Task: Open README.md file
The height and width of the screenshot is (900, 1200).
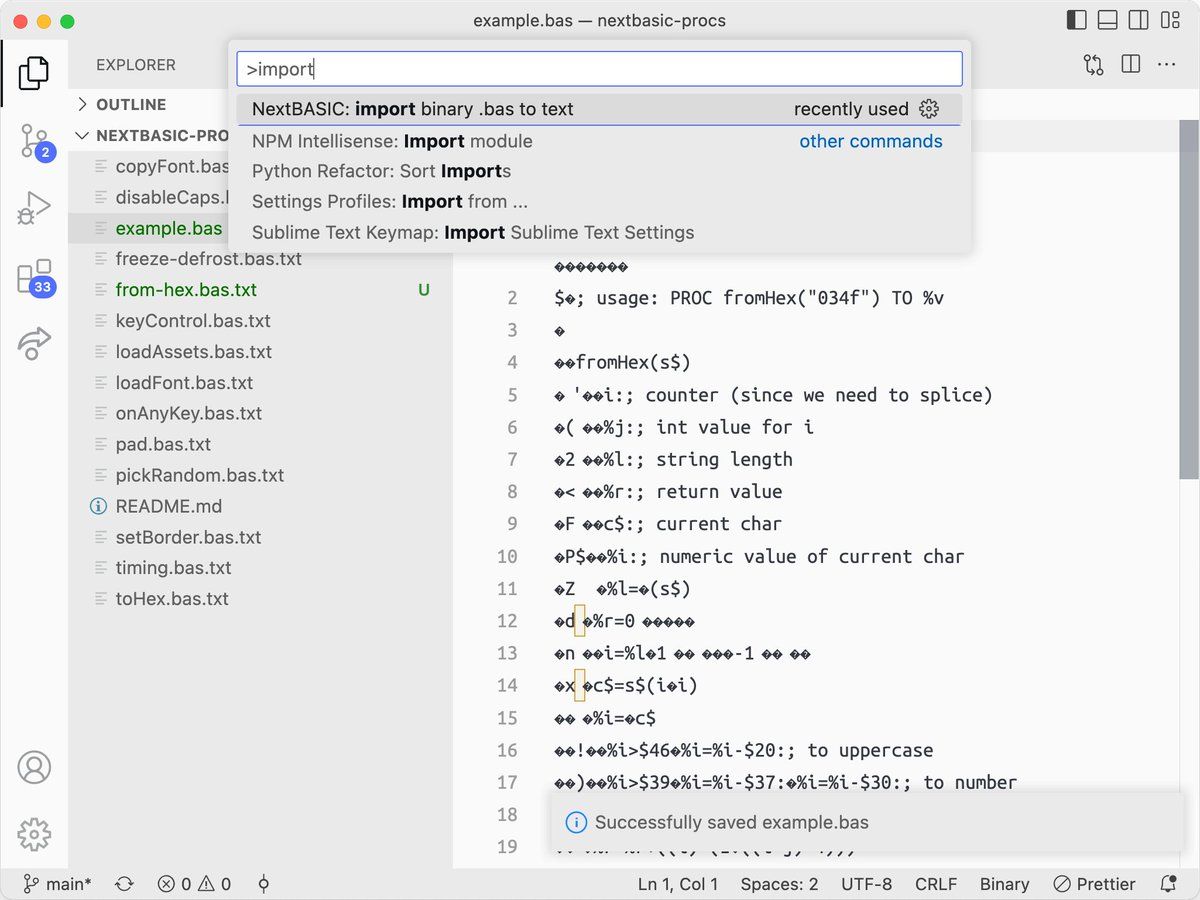Action: click(169, 506)
